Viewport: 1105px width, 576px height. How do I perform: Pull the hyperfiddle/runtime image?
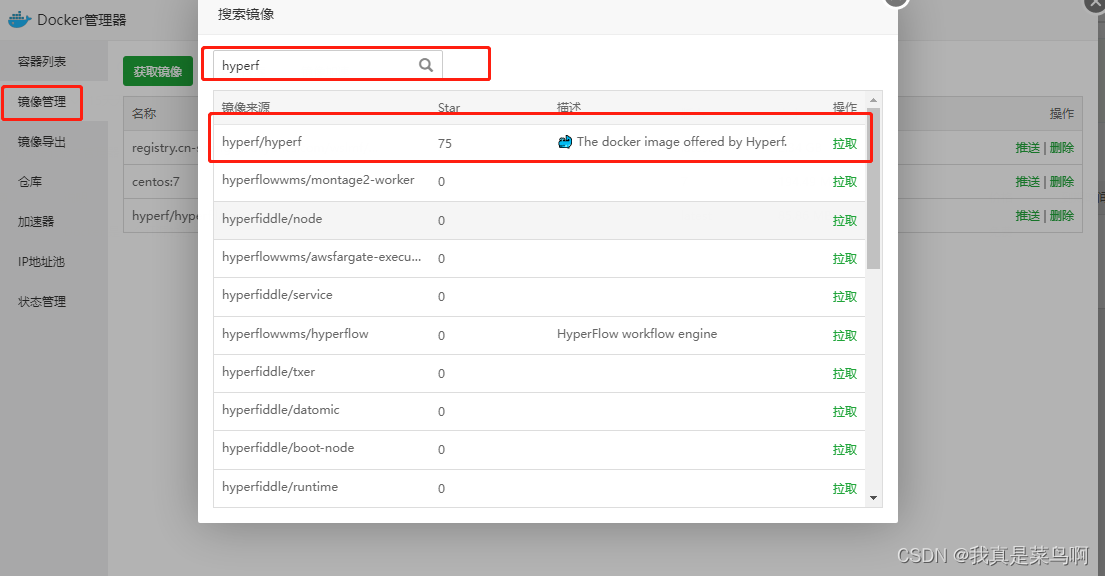[844, 488]
